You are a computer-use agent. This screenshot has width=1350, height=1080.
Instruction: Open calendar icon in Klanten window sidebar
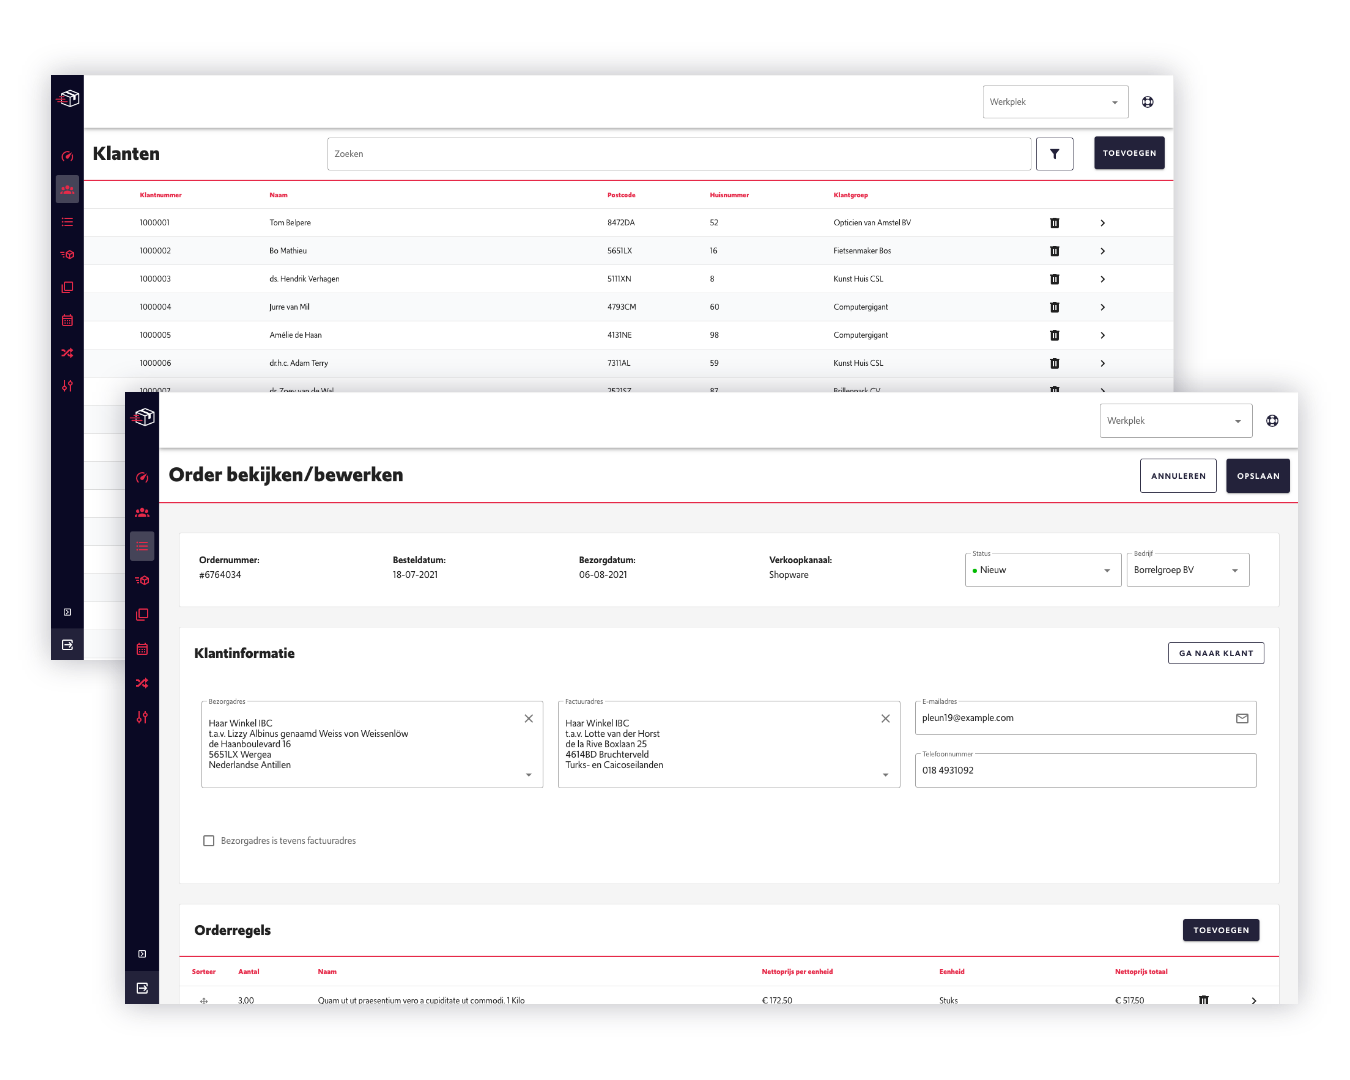coord(67,320)
